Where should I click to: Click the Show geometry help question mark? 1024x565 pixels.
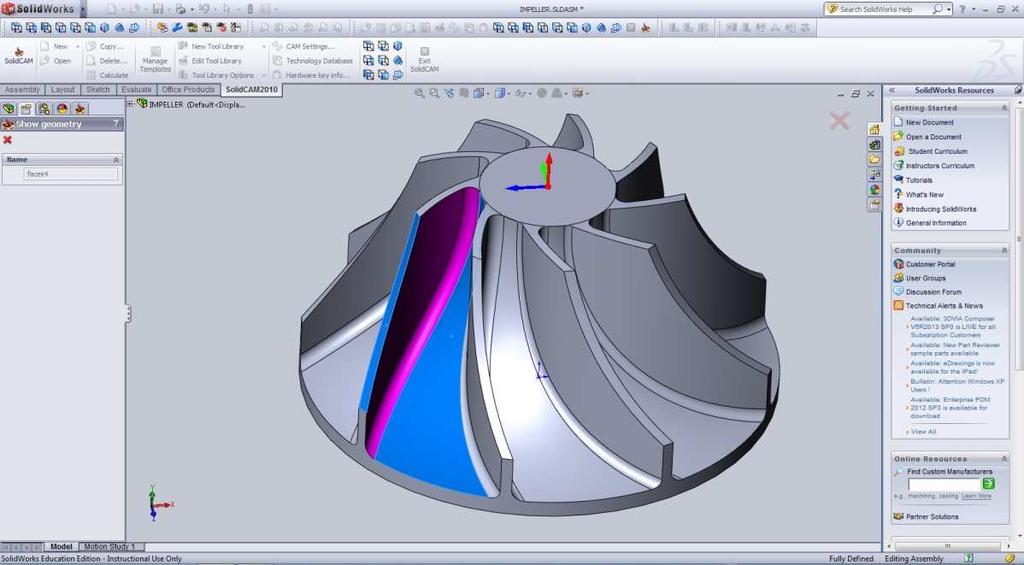tap(116, 123)
